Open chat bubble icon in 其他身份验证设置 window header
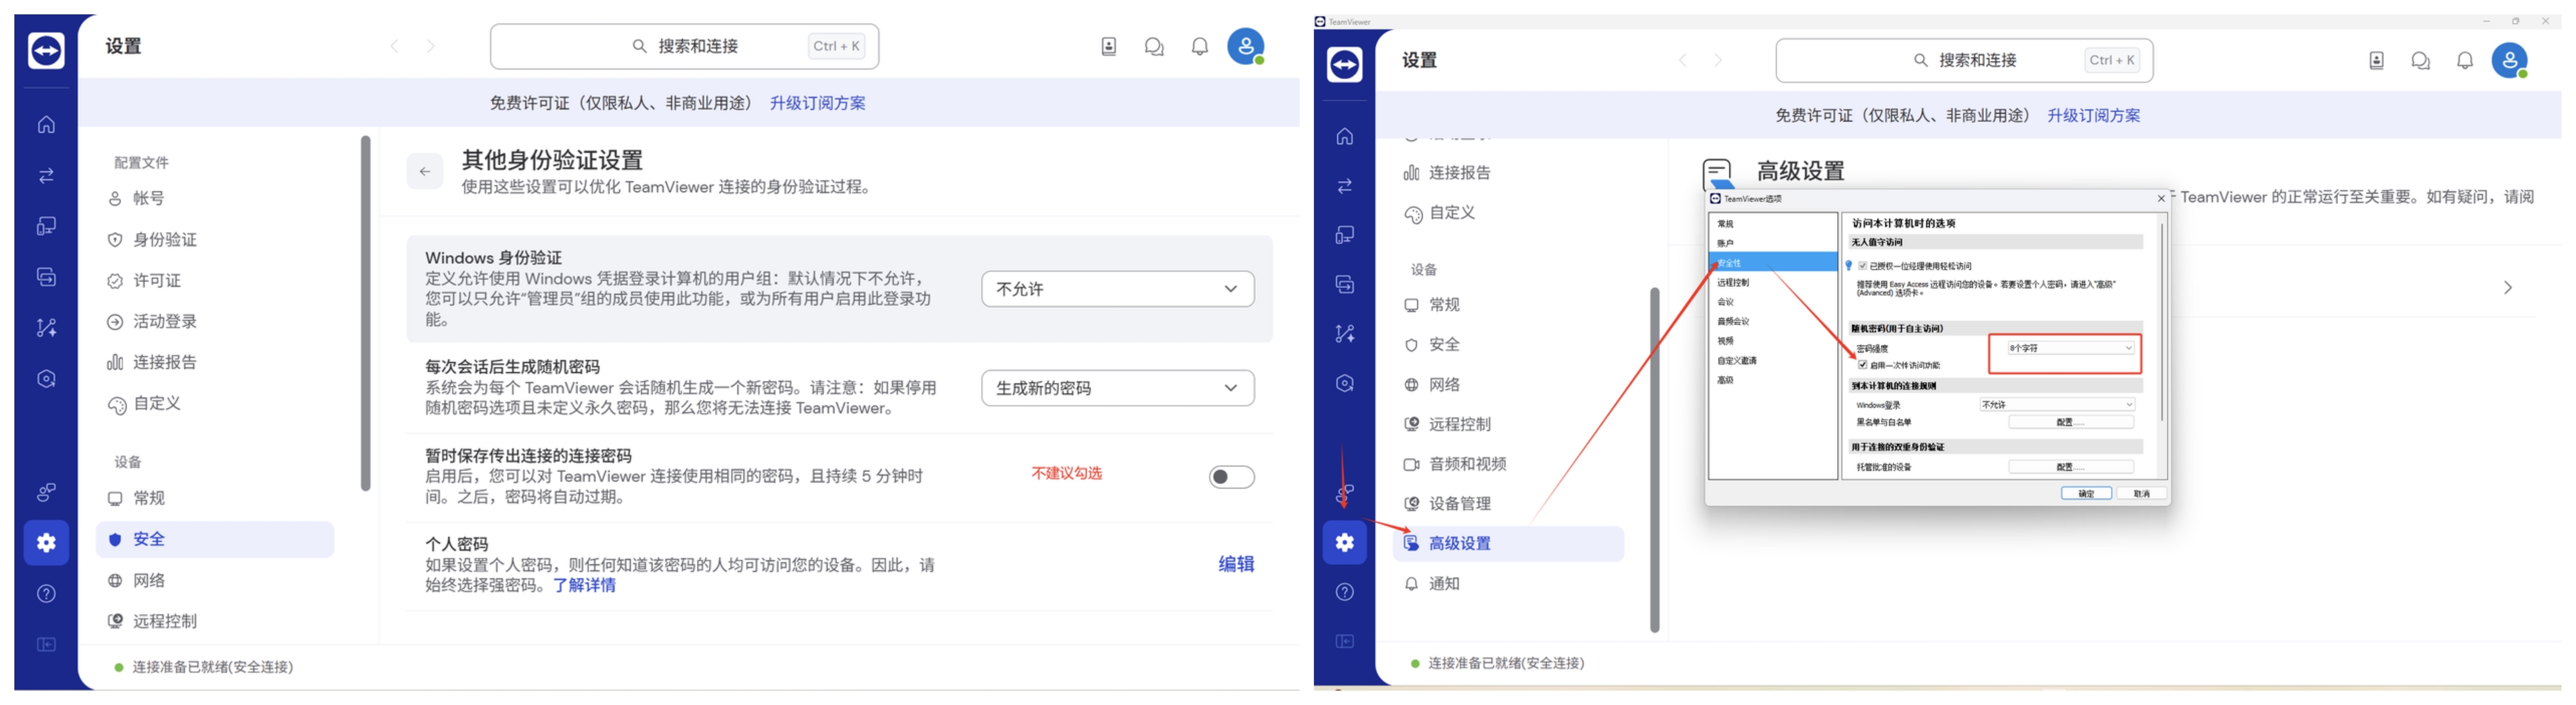The height and width of the screenshot is (705, 2576). tap(1154, 47)
